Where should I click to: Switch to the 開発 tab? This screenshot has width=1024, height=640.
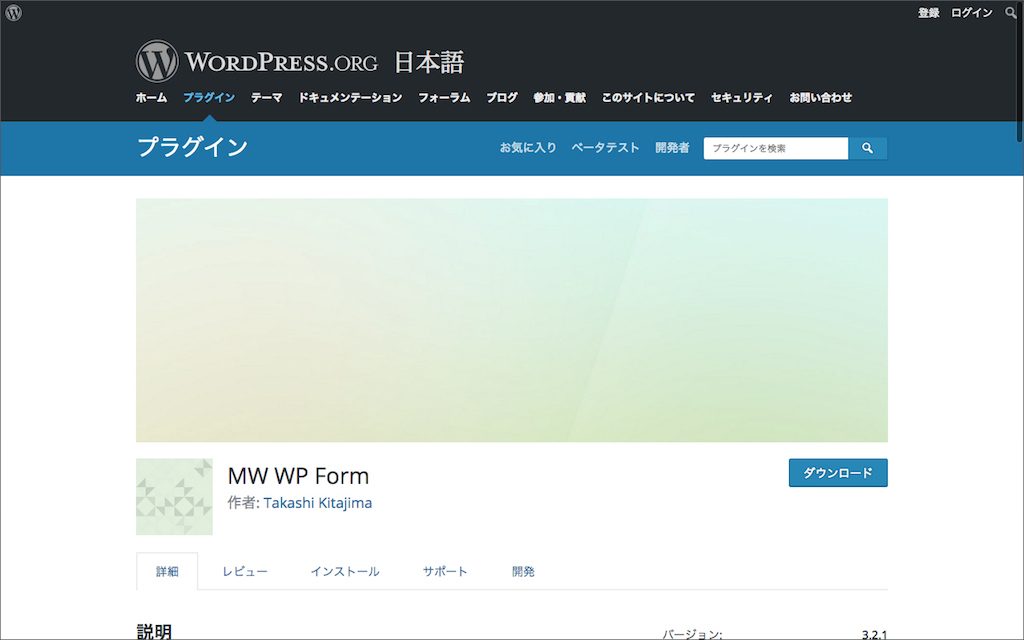tap(523, 571)
